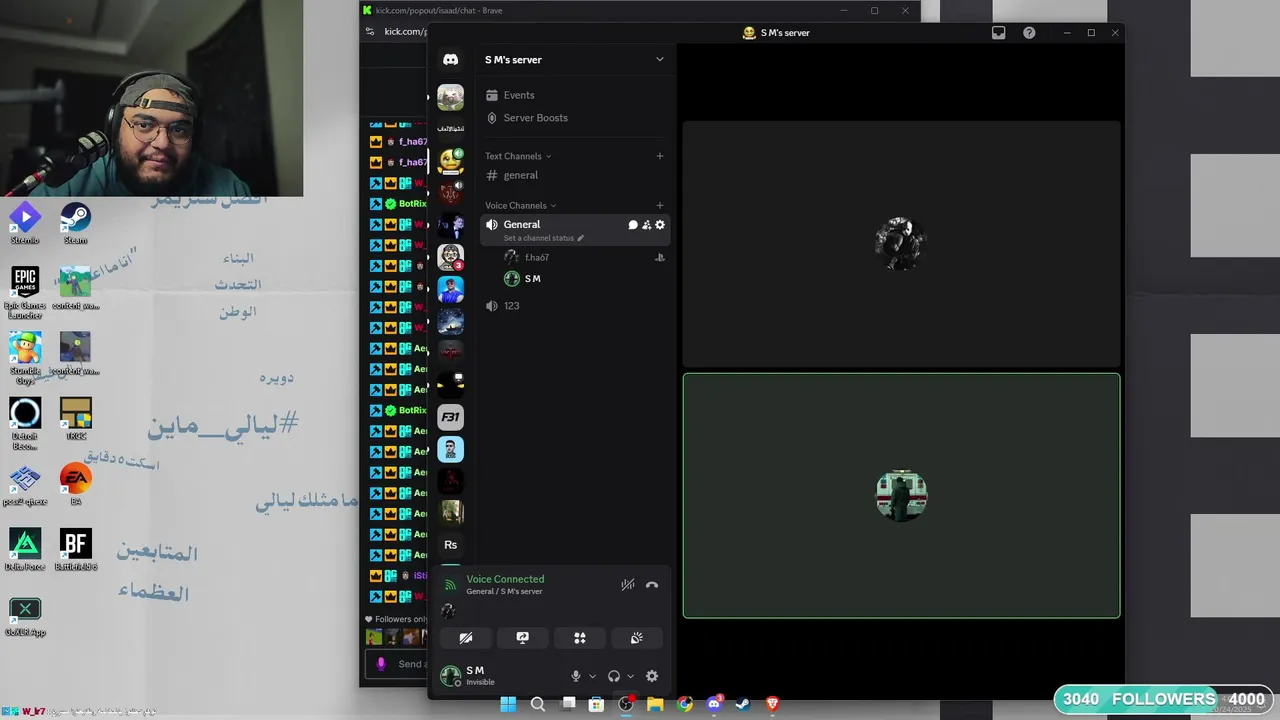Open Stremio desktop shortcut
This screenshot has width=1280, height=720.
(x=25, y=223)
